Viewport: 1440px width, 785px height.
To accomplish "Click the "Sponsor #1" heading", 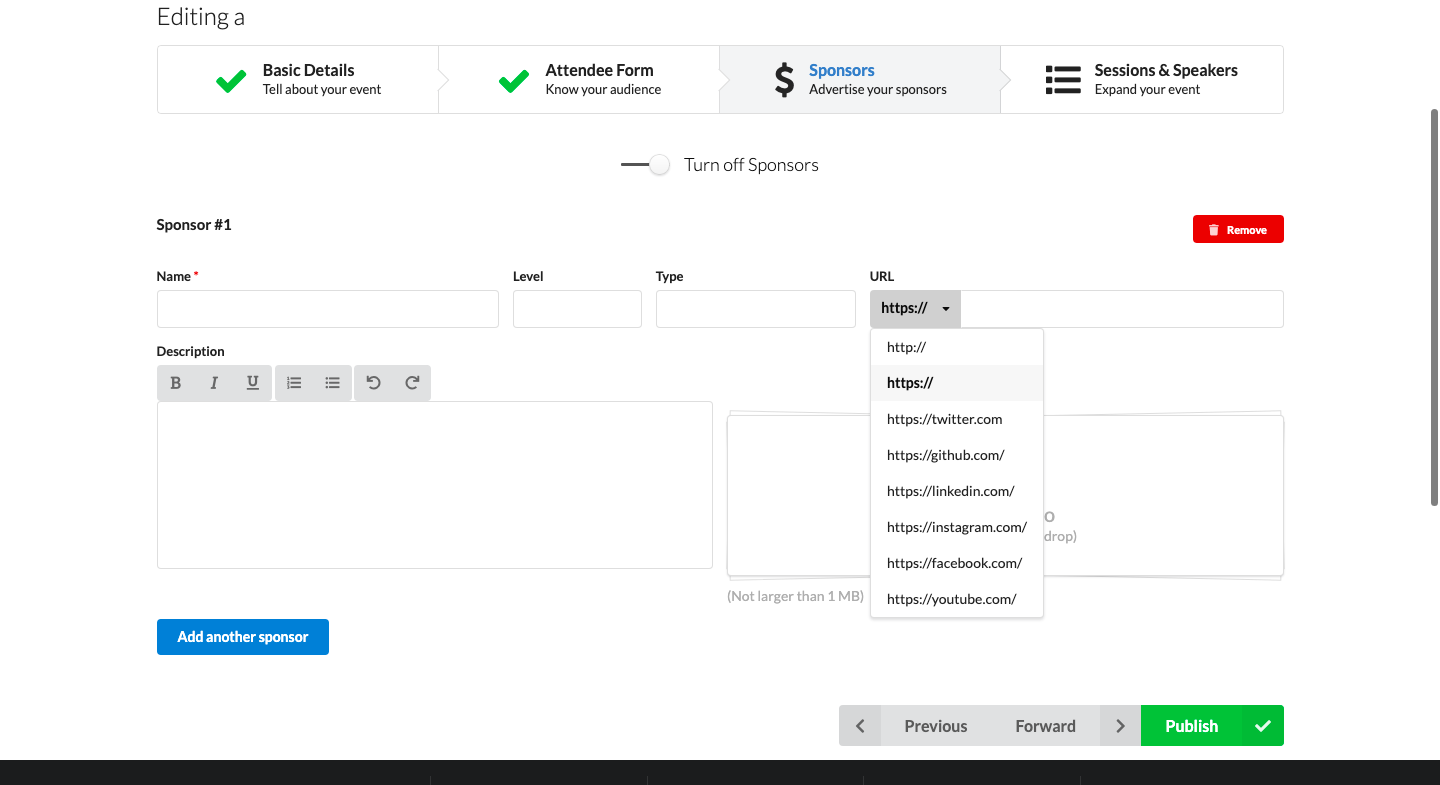I will click(x=194, y=225).
